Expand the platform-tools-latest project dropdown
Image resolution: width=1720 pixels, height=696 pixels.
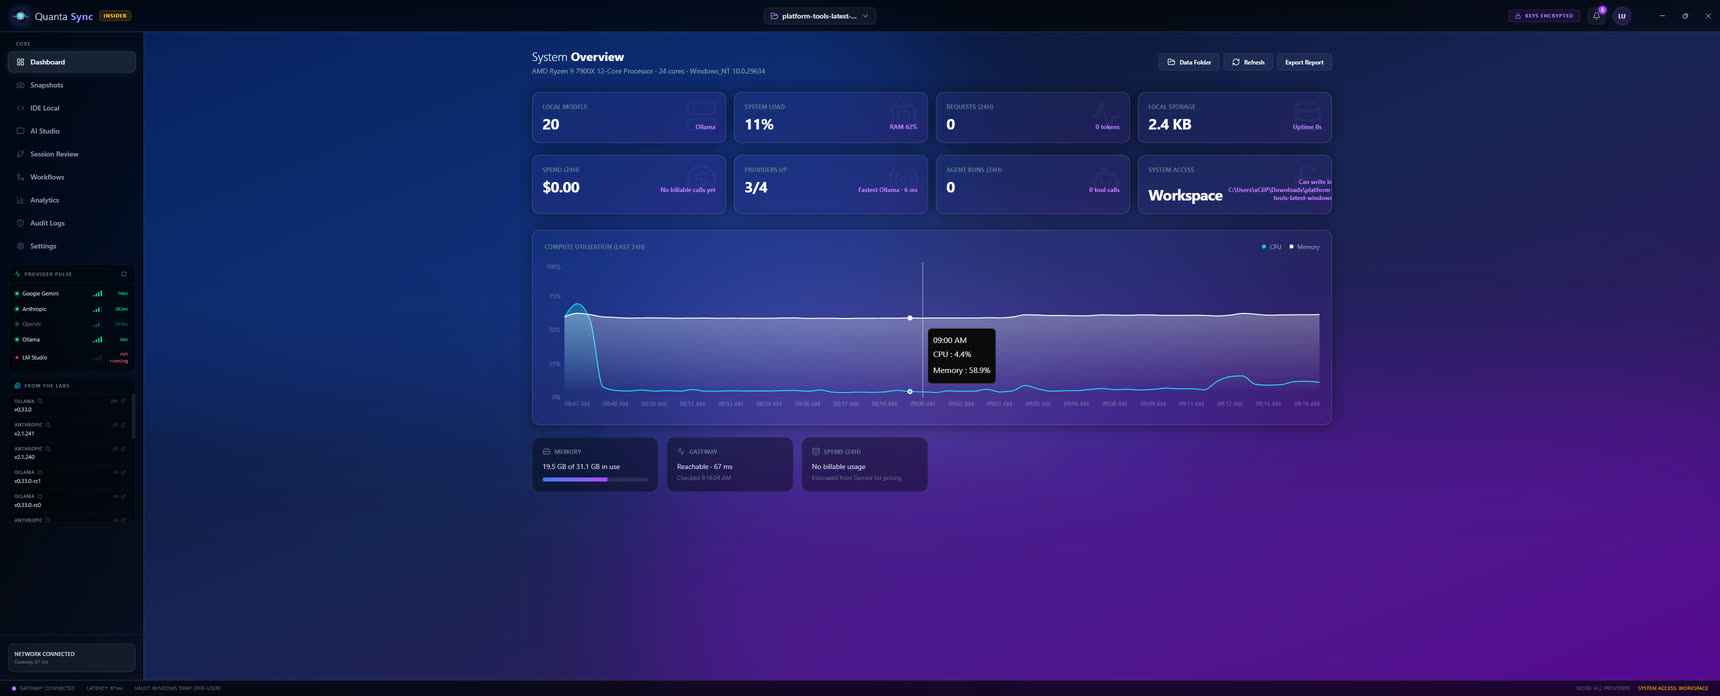(x=820, y=16)
